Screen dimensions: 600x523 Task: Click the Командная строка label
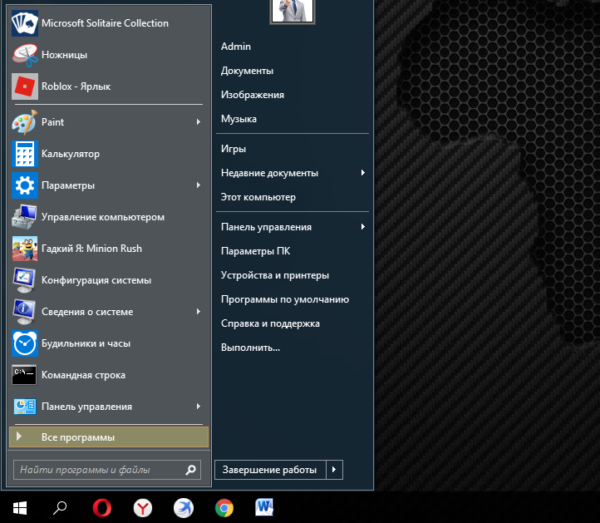(83, 375)
